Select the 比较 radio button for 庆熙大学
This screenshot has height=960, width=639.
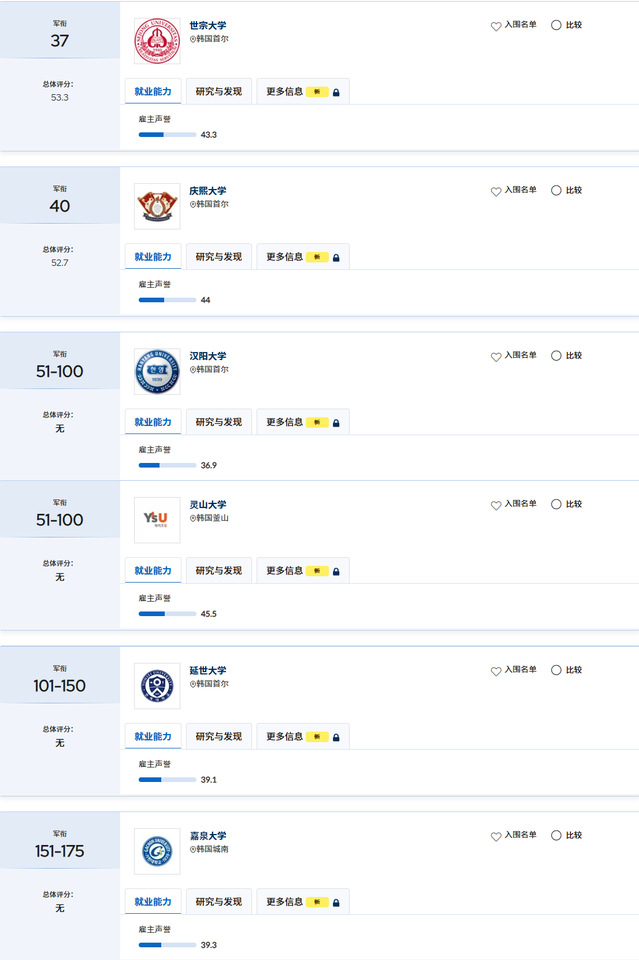pyautogui.click(x=556, y=191)
